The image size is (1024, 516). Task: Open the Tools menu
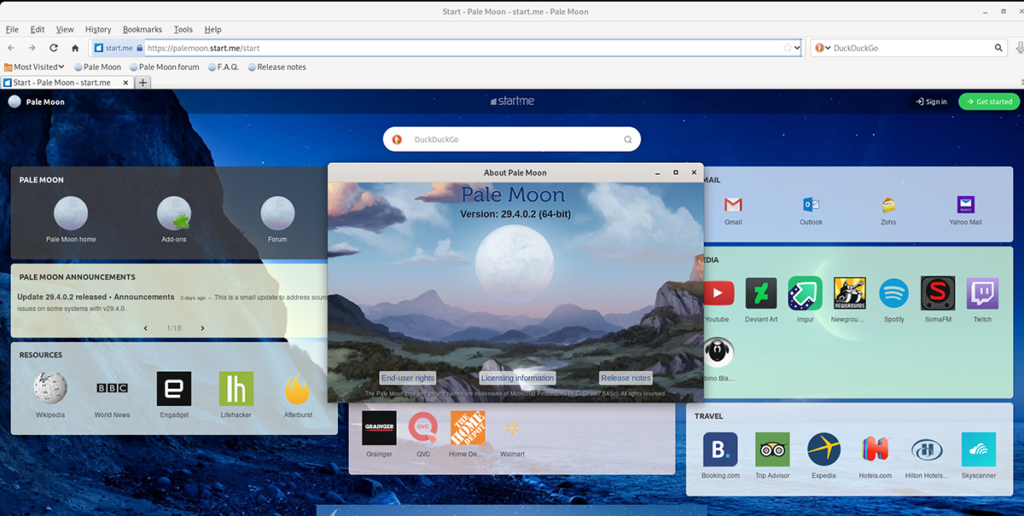[183, 29]
